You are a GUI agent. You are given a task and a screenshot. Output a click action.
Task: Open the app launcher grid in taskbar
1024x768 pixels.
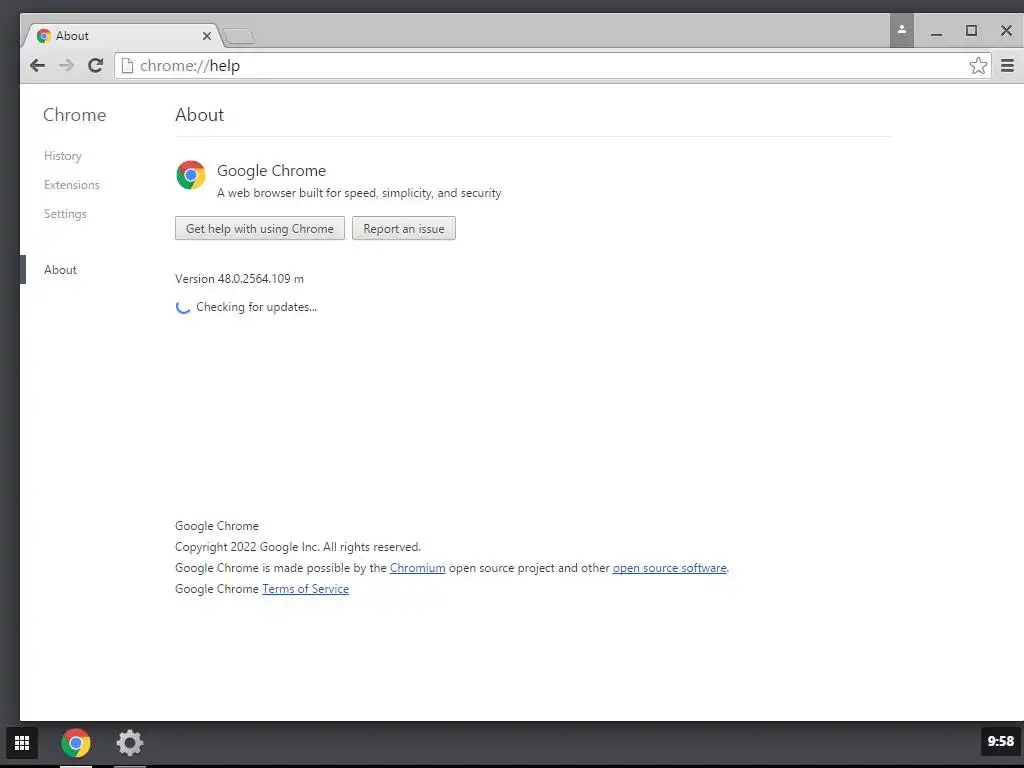pos(22,743)
